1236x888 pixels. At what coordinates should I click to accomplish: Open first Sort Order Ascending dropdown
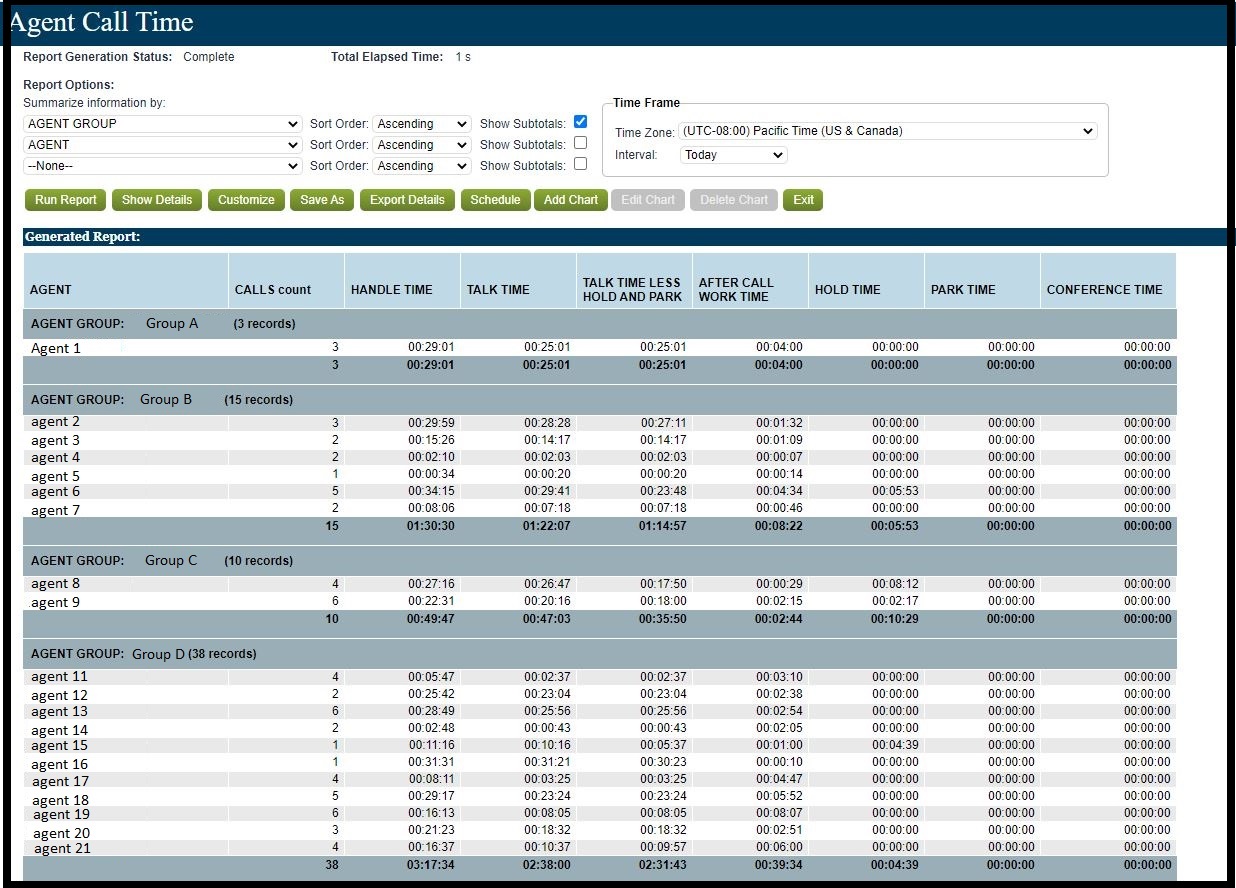422,124
